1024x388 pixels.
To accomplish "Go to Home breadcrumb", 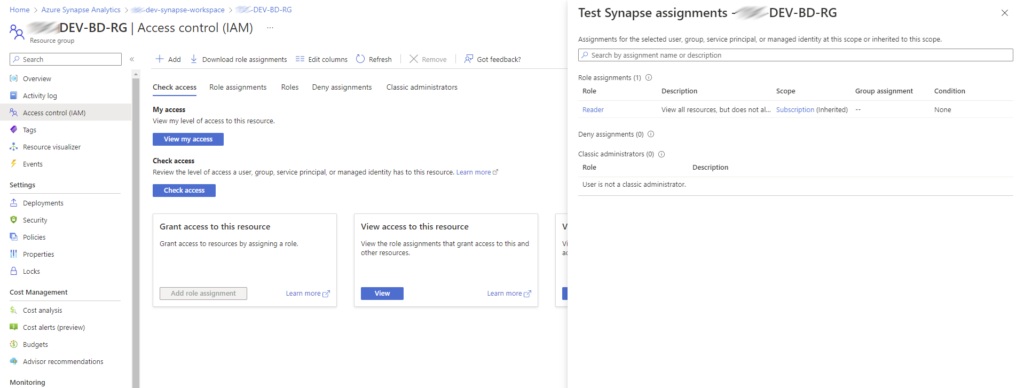I will pos(20,10).
